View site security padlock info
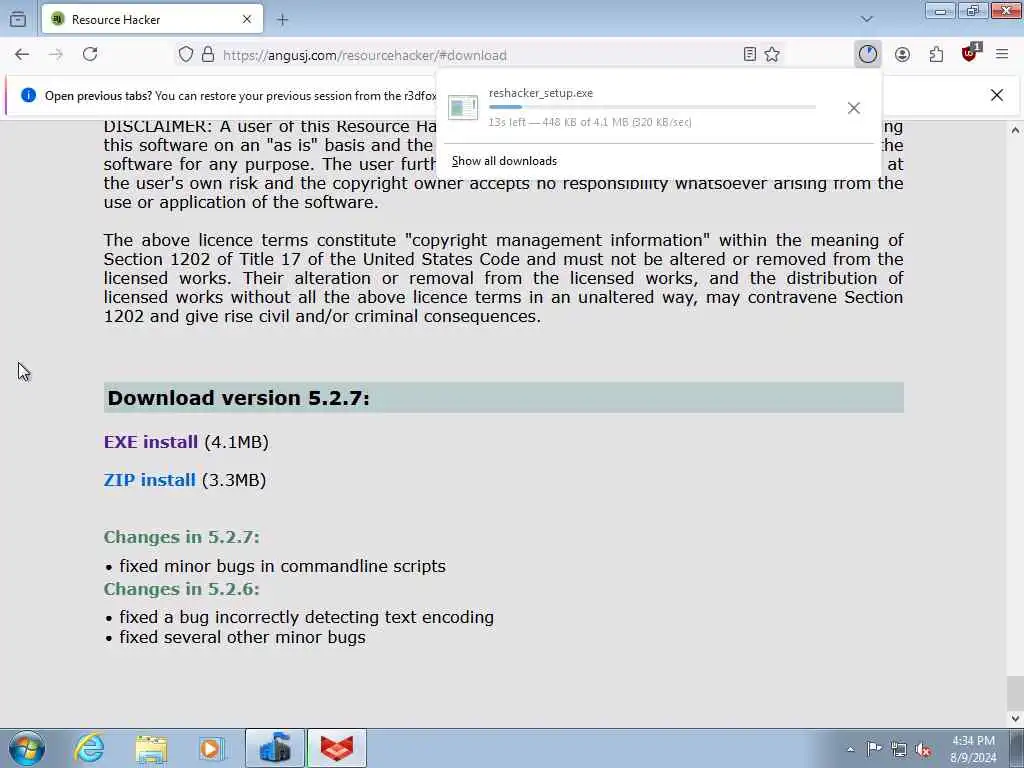The width and height of the screenshot is (1024, 768). click(208, 55)
